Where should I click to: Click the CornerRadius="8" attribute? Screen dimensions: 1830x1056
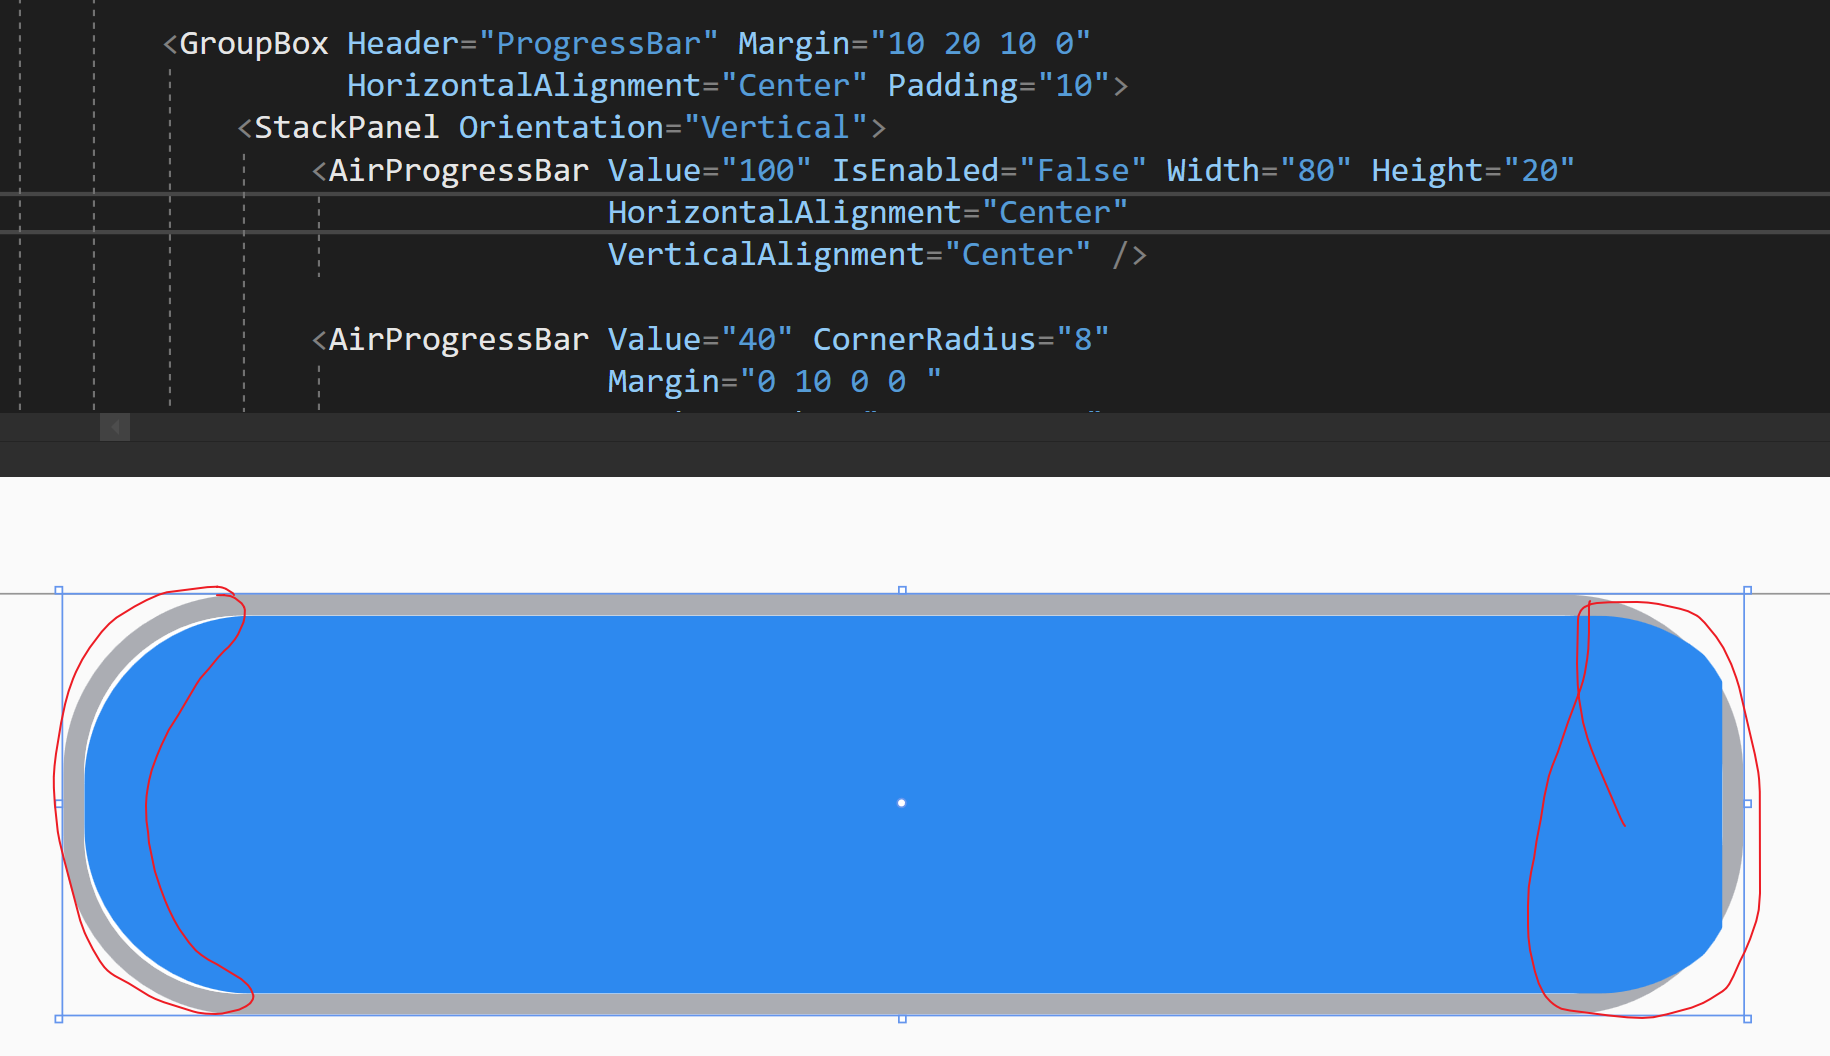[961, 339]
